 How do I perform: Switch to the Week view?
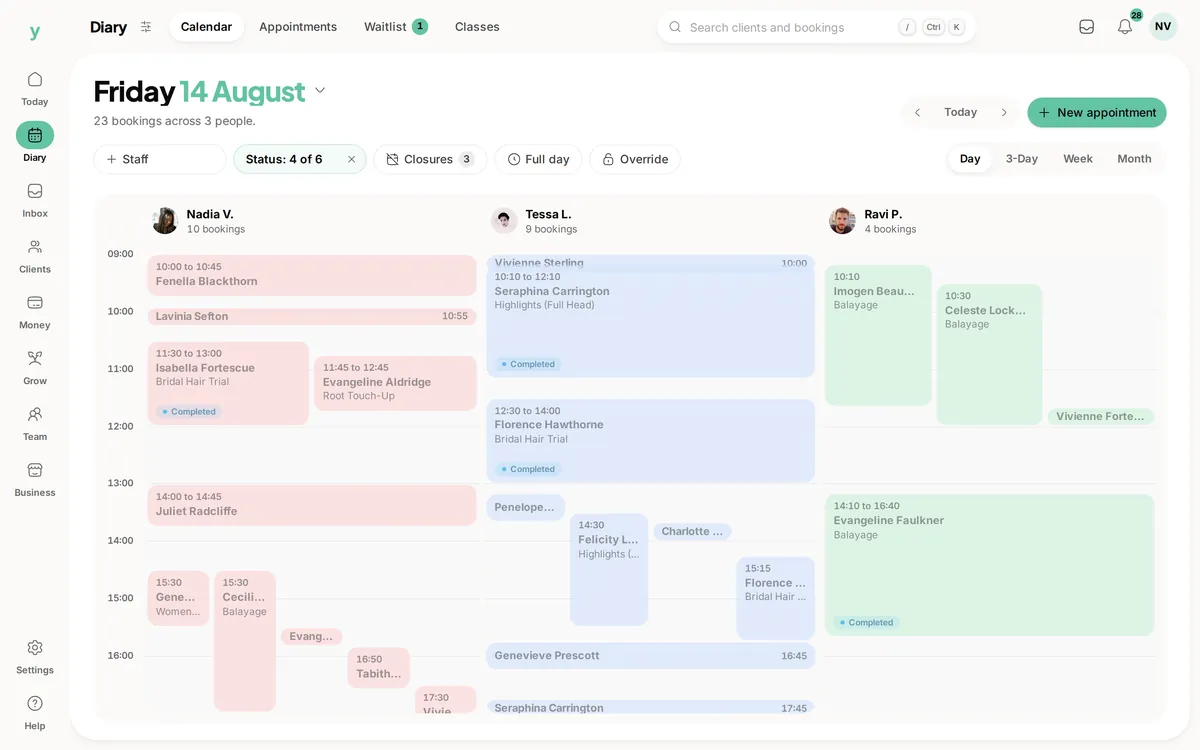[x=1078, y=159]
